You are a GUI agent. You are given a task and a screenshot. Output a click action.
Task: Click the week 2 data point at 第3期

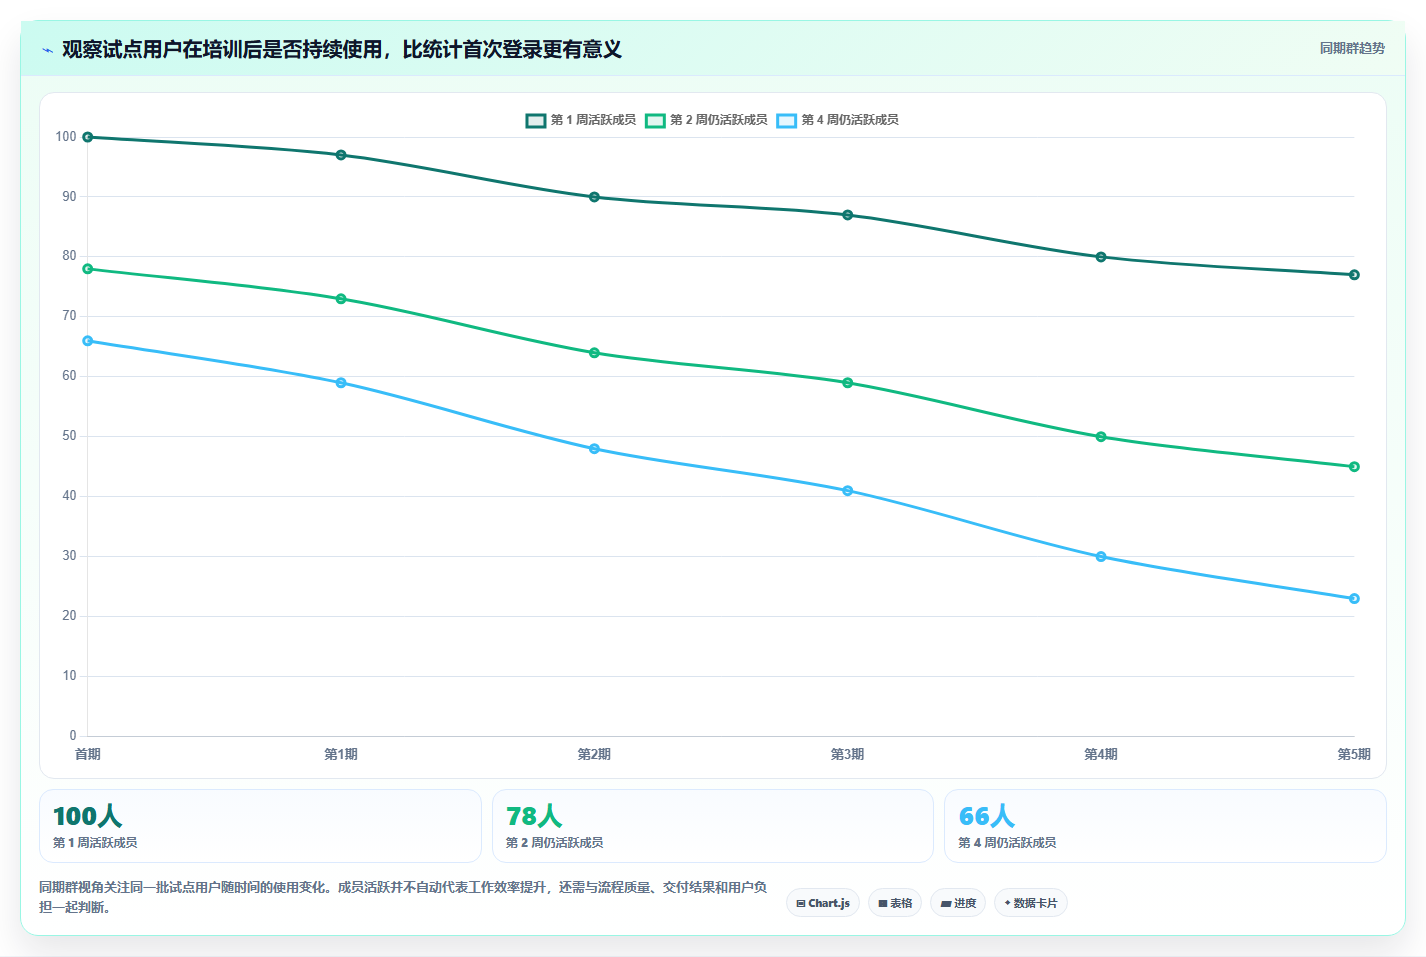coord(848,383)
